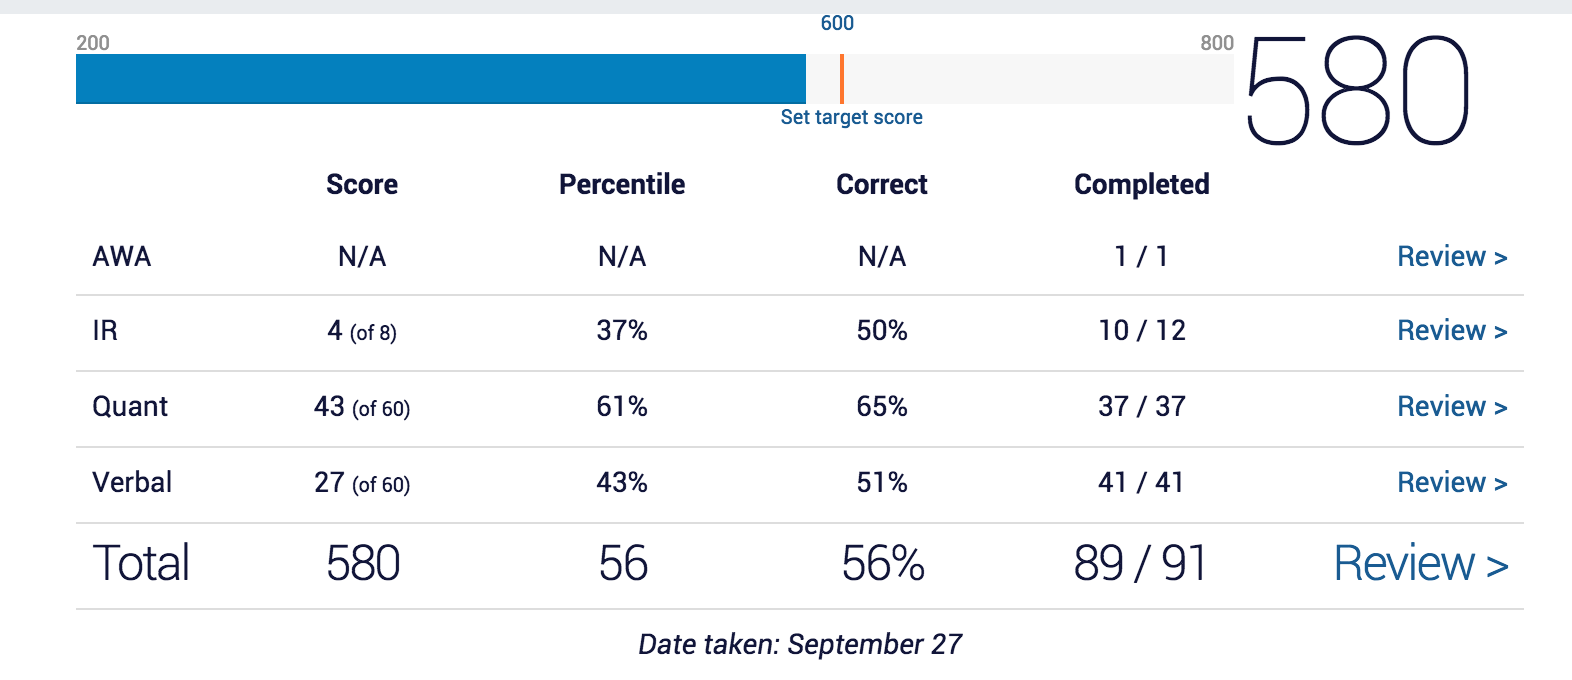
Task: Select the Score column header
Action: (x=362, y=185)
